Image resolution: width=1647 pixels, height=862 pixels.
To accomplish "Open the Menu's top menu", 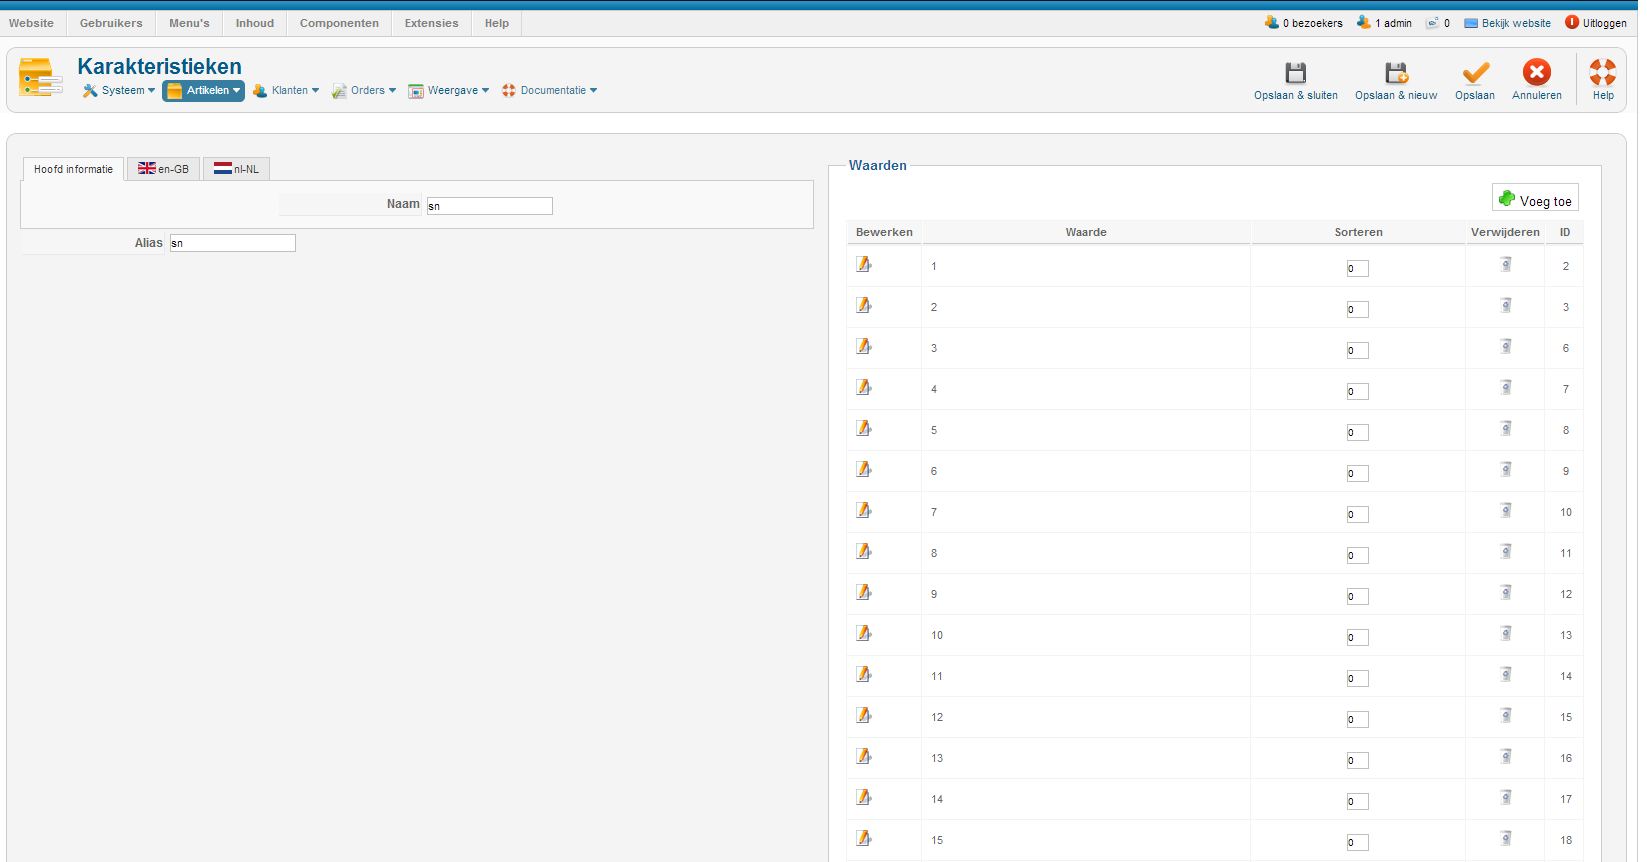I will (x=189, y=23).
